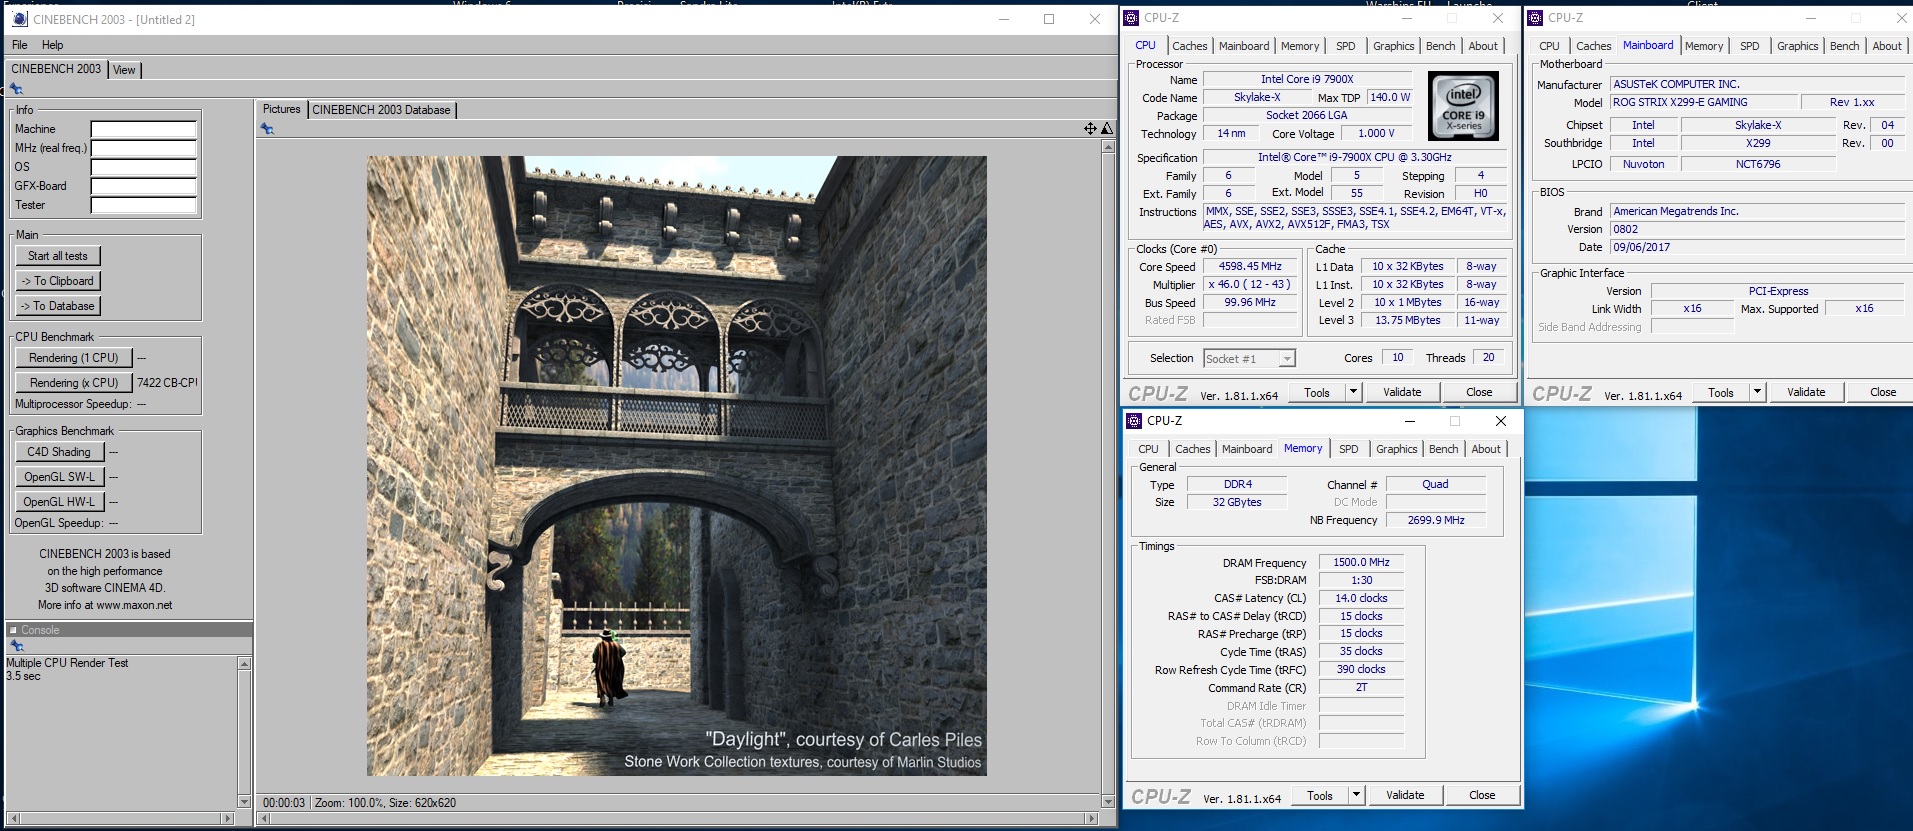Click the CPU-Z Memory window title icon
This screenshot has height=831, width=1913.
point(1134,421)
